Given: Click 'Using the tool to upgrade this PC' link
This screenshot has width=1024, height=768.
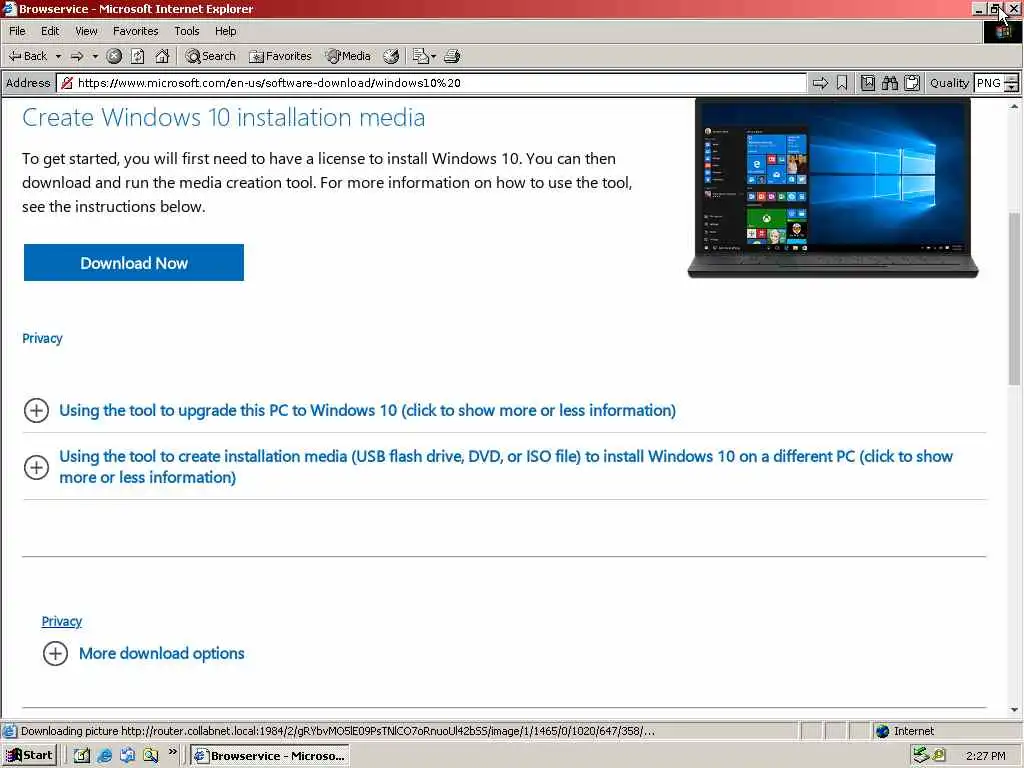Looking at the screenshot, I should [368, 411].
